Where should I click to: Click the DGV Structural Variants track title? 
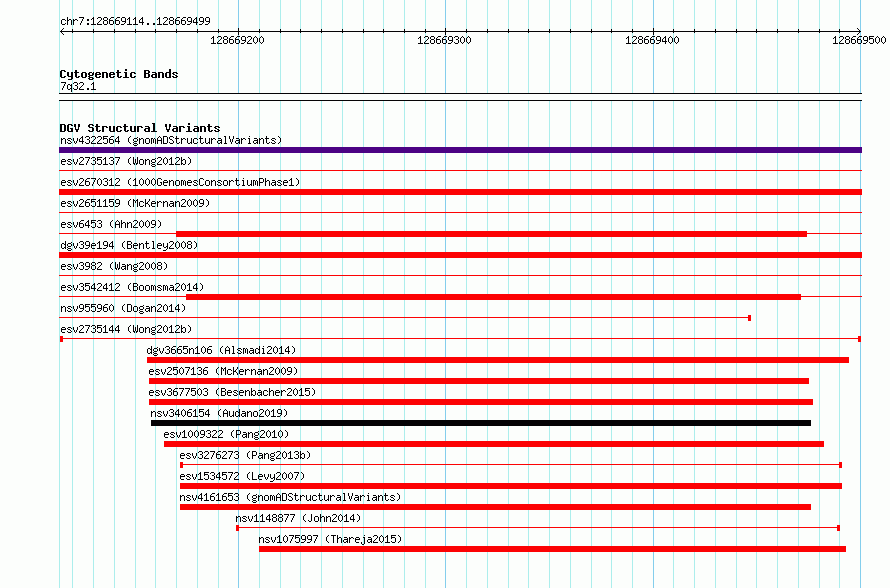pos(140,128)
